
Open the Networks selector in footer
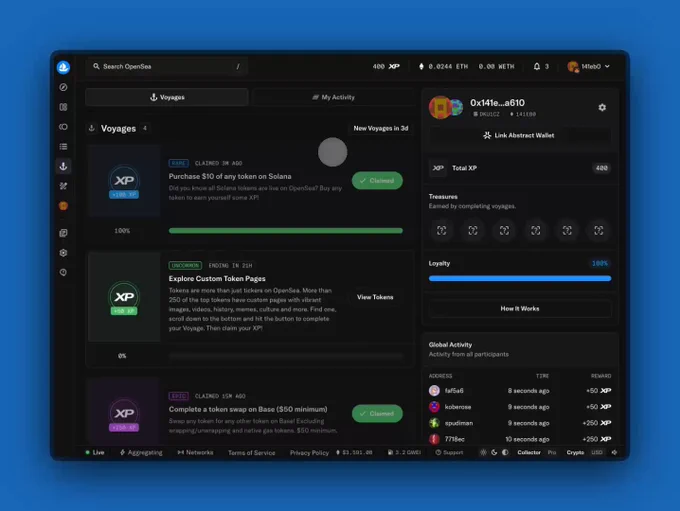pos(195,452)
